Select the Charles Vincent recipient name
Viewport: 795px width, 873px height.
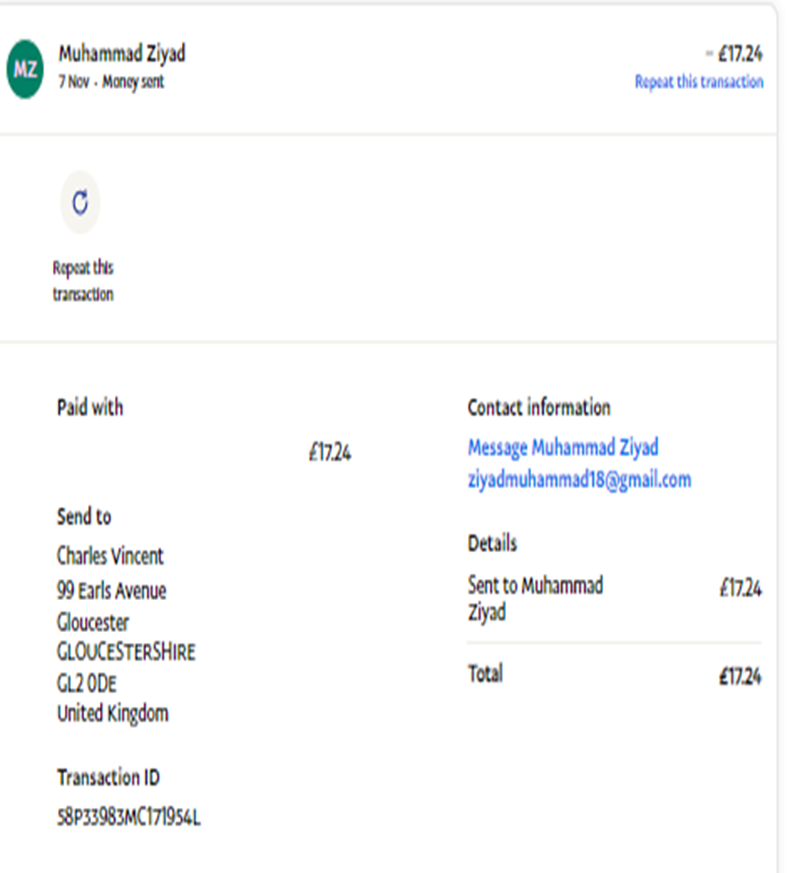pos(110,555)
